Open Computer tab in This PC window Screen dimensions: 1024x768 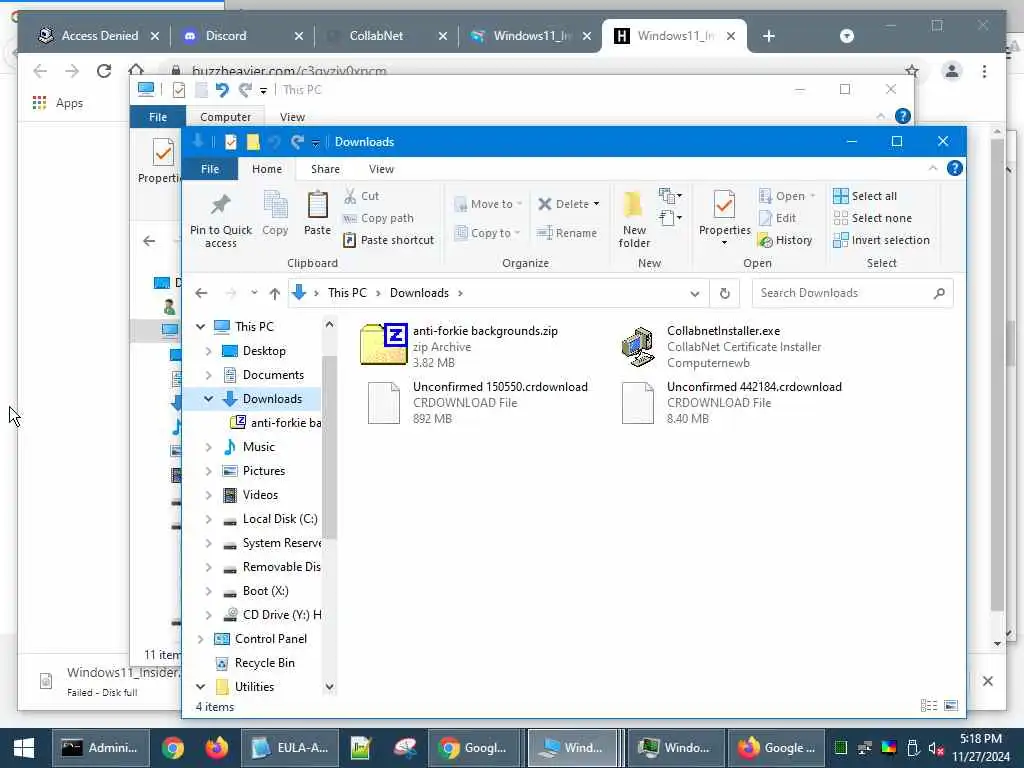(x=225, y=117)
